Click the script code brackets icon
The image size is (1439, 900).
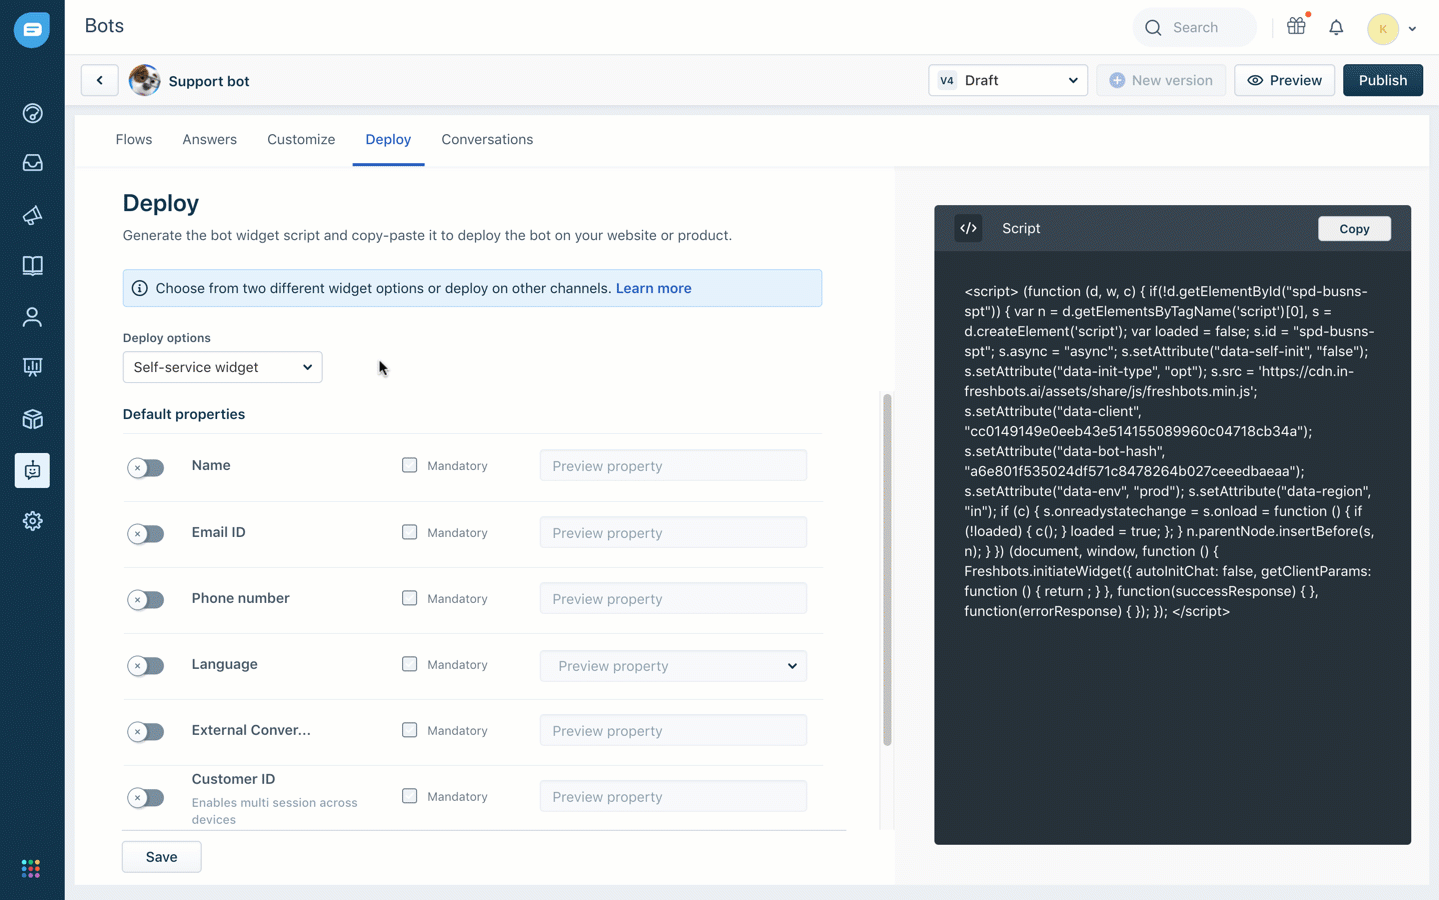coord(968,228)
